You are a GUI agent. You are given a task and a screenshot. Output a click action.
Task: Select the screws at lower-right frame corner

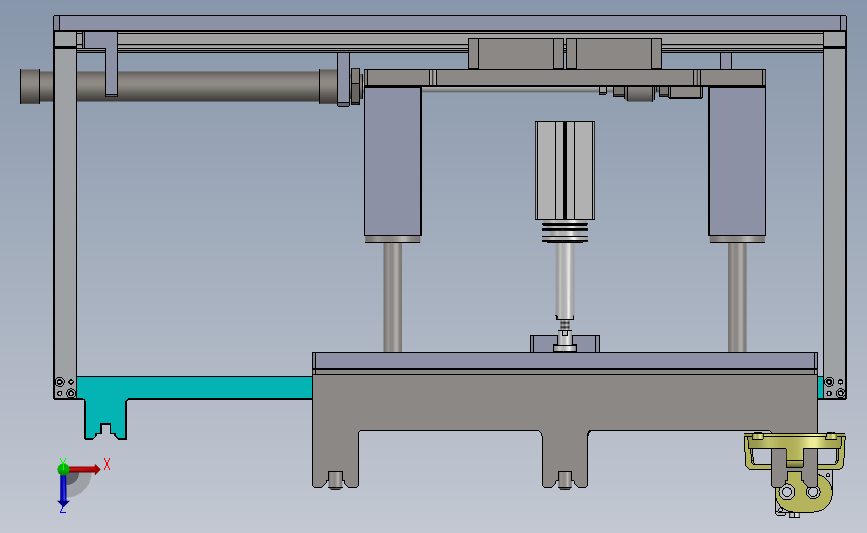835,388
